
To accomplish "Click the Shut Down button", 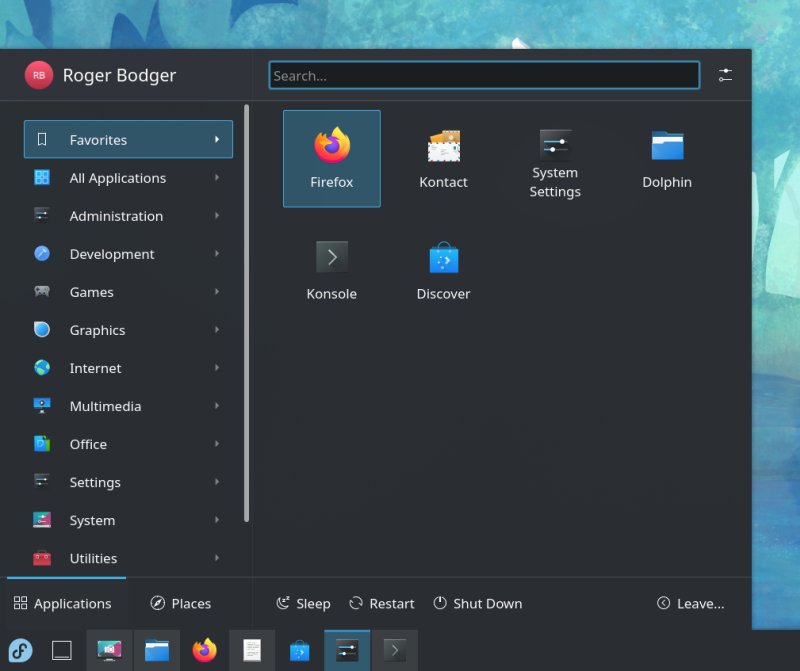I will tap(477, 603).
